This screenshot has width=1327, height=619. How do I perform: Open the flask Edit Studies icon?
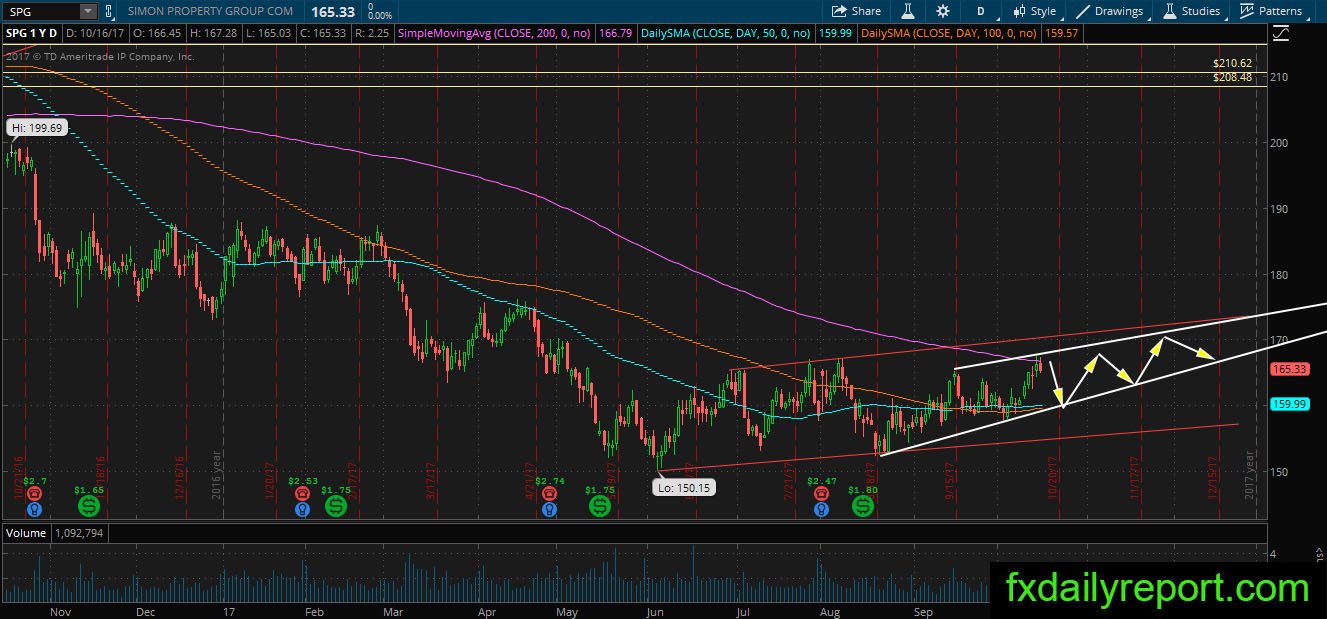[x=908, y=11]
